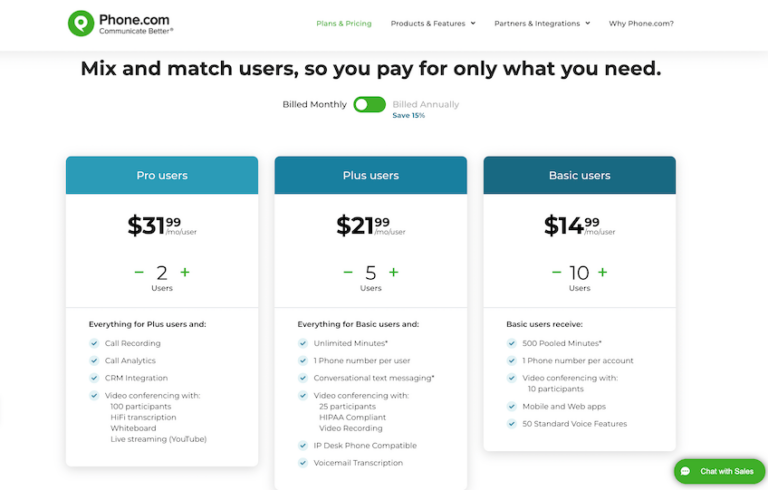Select the Billed Annually option
This screenshot has width=768, height=490.
tap(426, 104)
